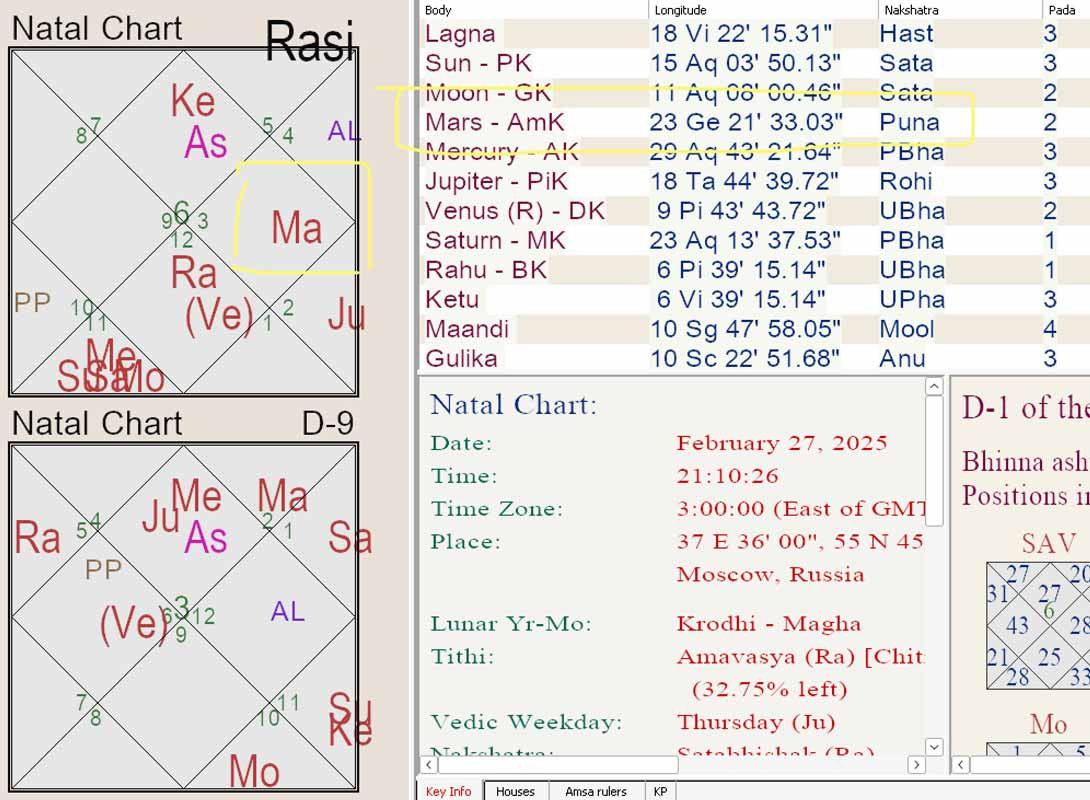Open the Amsa rulers tab

[x=596, y=791]
